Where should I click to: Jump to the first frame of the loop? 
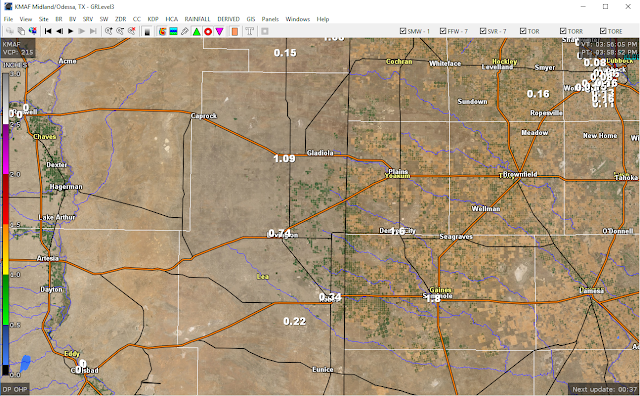click(x=48, y=31)
